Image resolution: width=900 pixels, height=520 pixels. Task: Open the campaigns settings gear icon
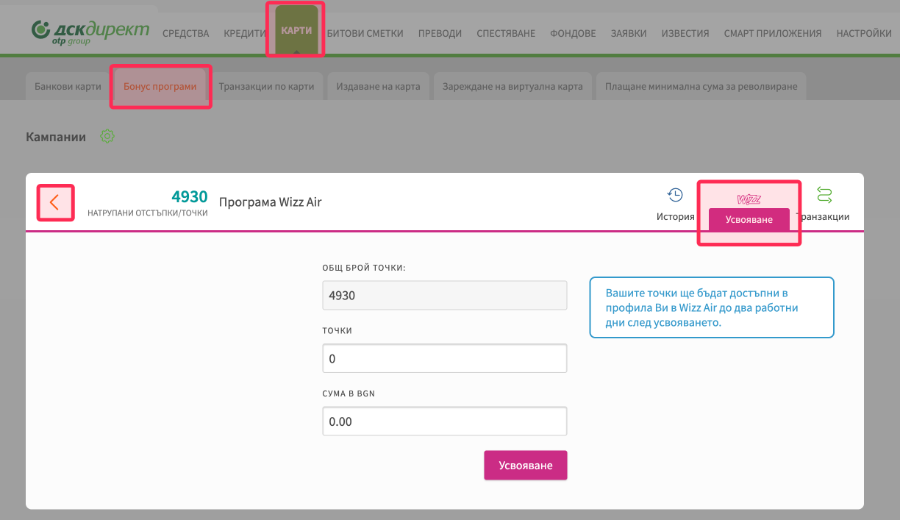(x=107, y=136)
